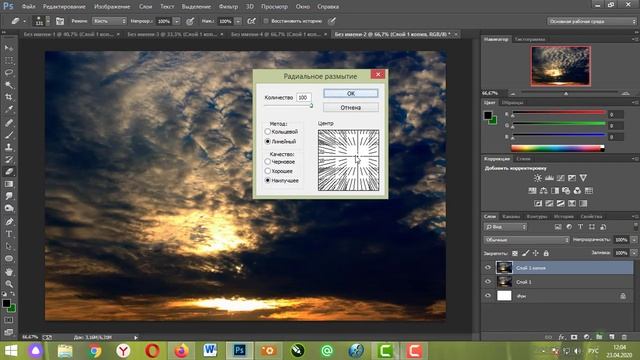Select the Clone Stamp tool
Image resolution: width=640 pixels, height=360 pixels.
[x=9, y=147]
